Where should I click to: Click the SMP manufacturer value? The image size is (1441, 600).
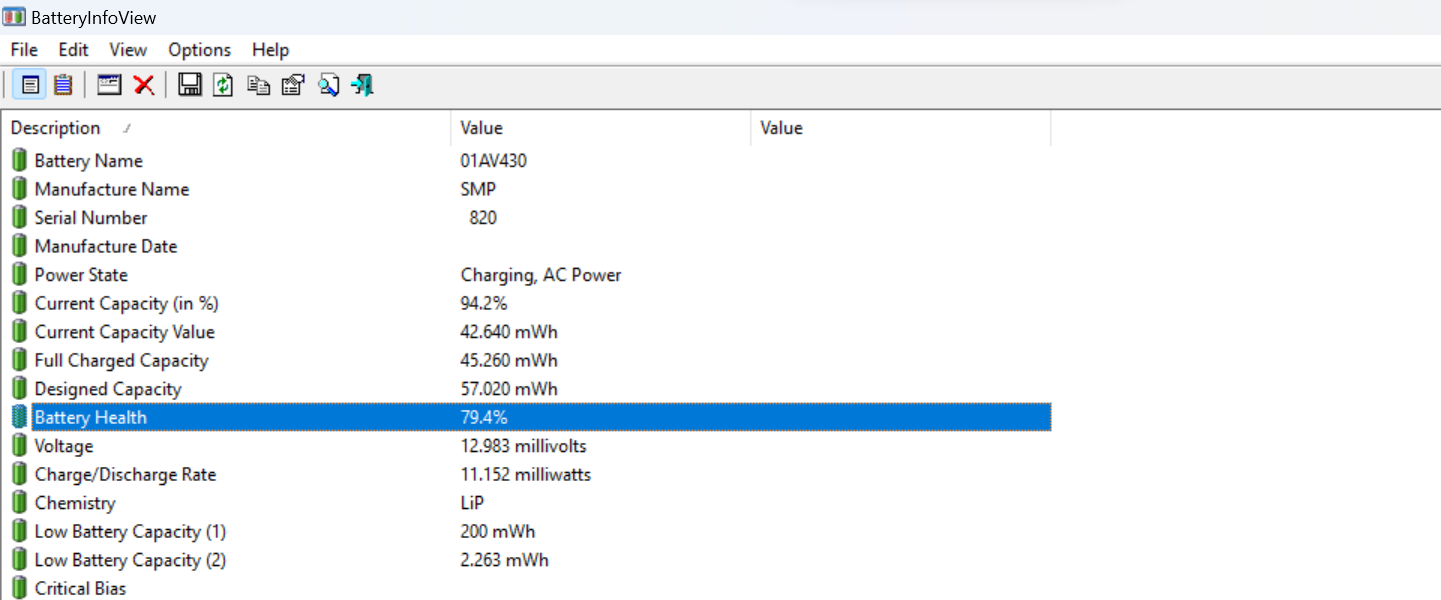point(478,189)
